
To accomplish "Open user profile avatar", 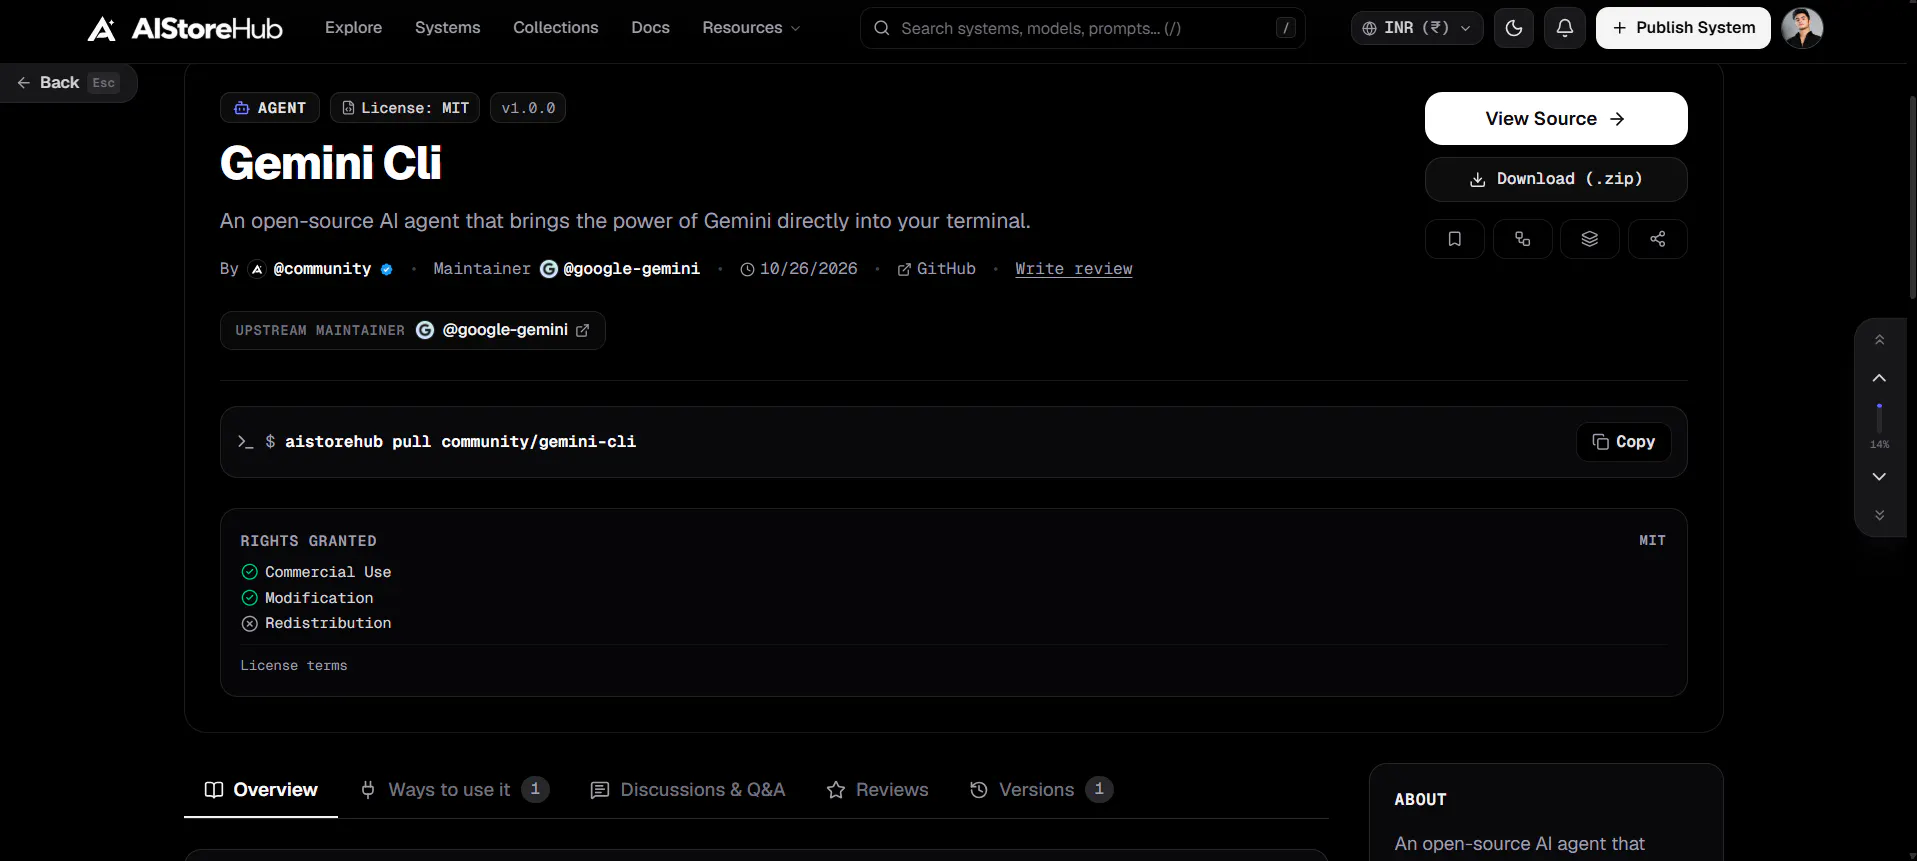I will coord(1802,28).
